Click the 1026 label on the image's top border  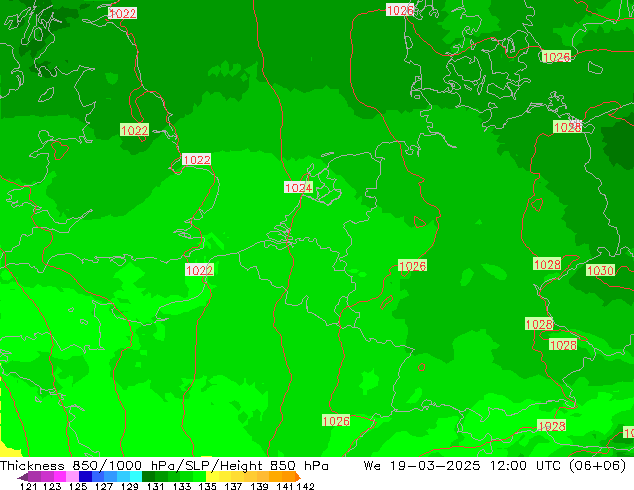(400, 10)
